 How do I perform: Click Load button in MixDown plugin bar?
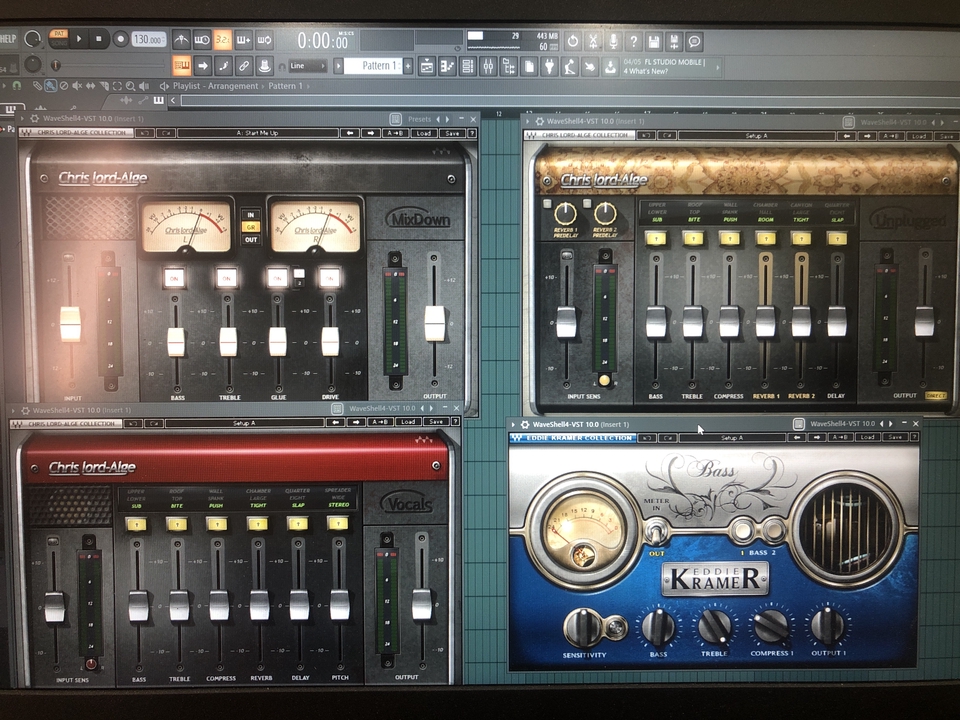(x=423, y=133)
